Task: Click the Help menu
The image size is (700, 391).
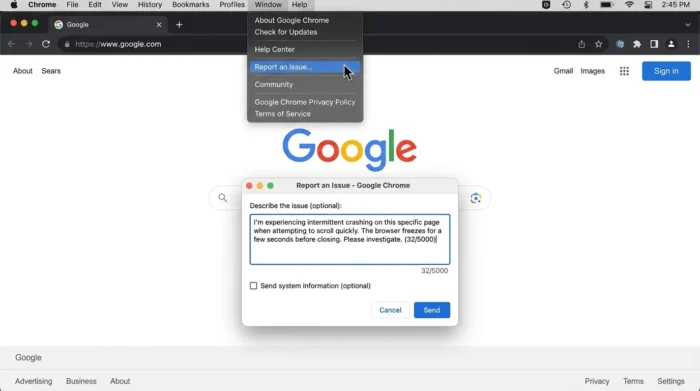Action: 300,5
